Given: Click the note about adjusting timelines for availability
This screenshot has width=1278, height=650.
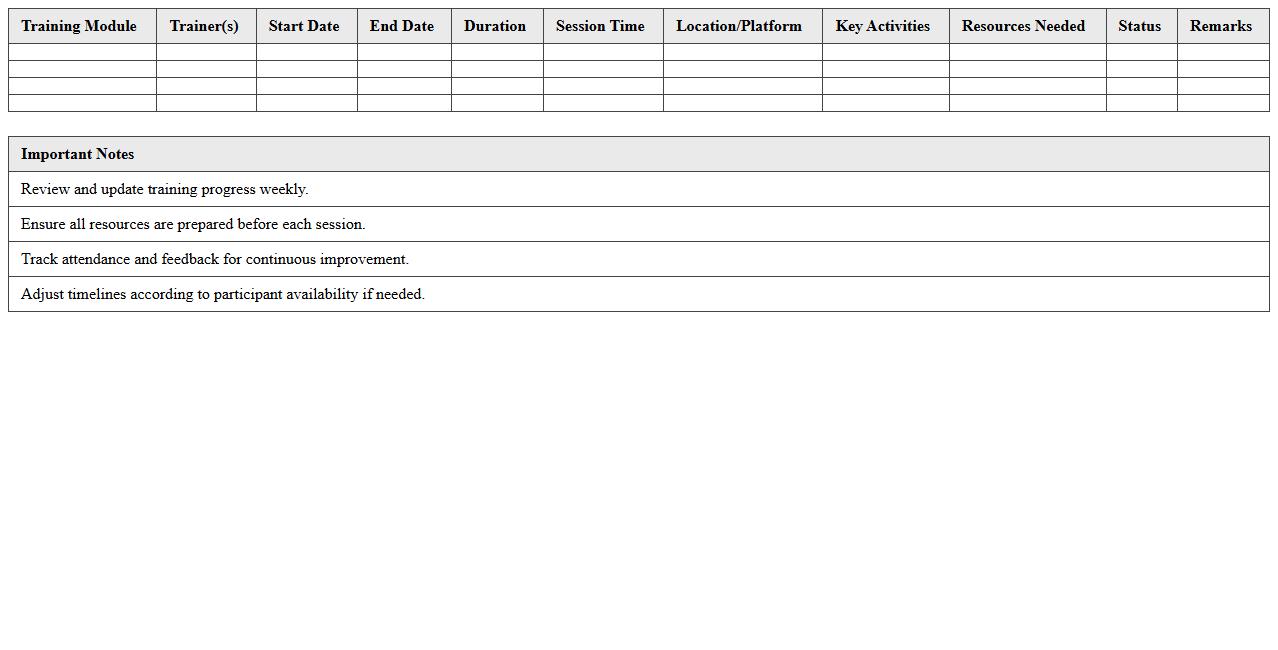Looking at the screenshot, I should 638,294.
